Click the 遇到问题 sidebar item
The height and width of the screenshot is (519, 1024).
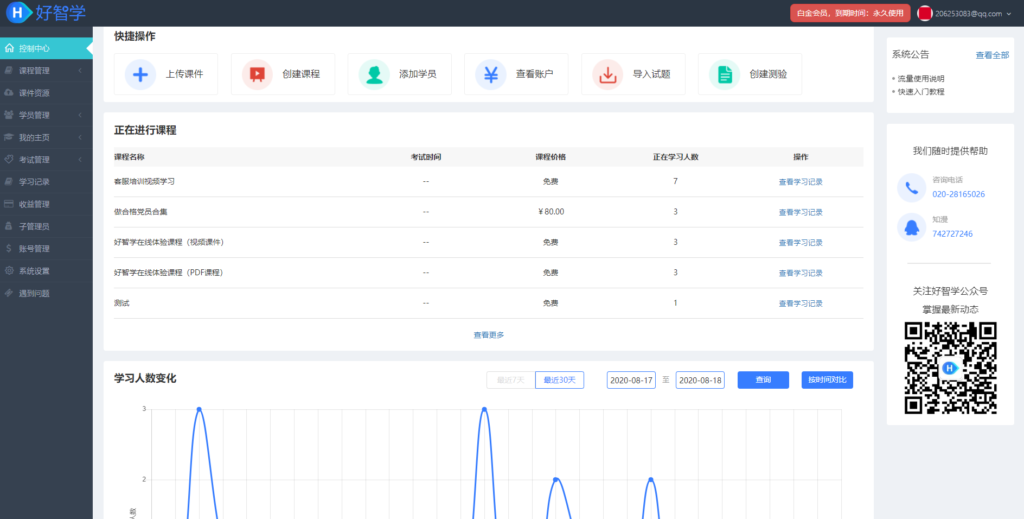pyautogui.click(x=46, y=293)
